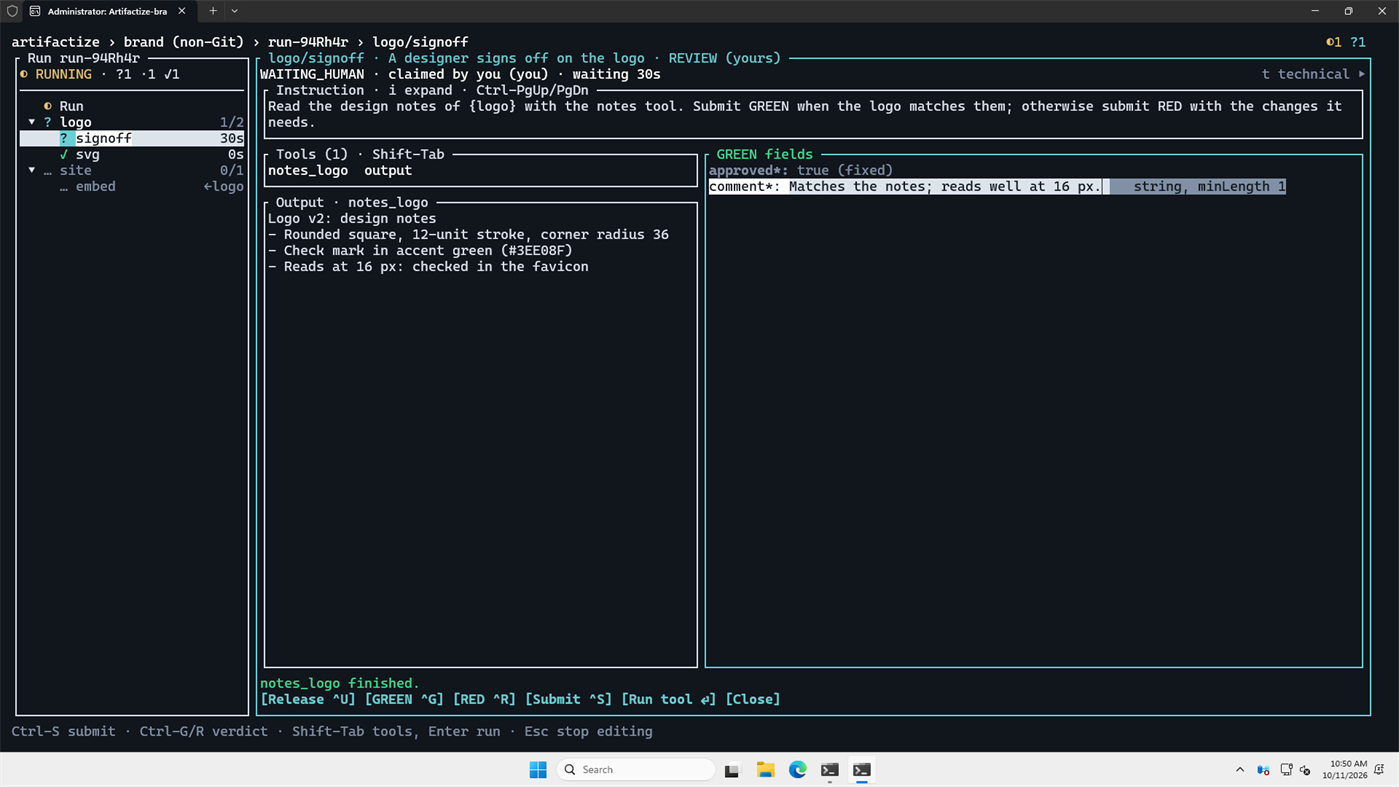Open the Windows Start menu
The image size is (1399, 787).
coord(538,769)
